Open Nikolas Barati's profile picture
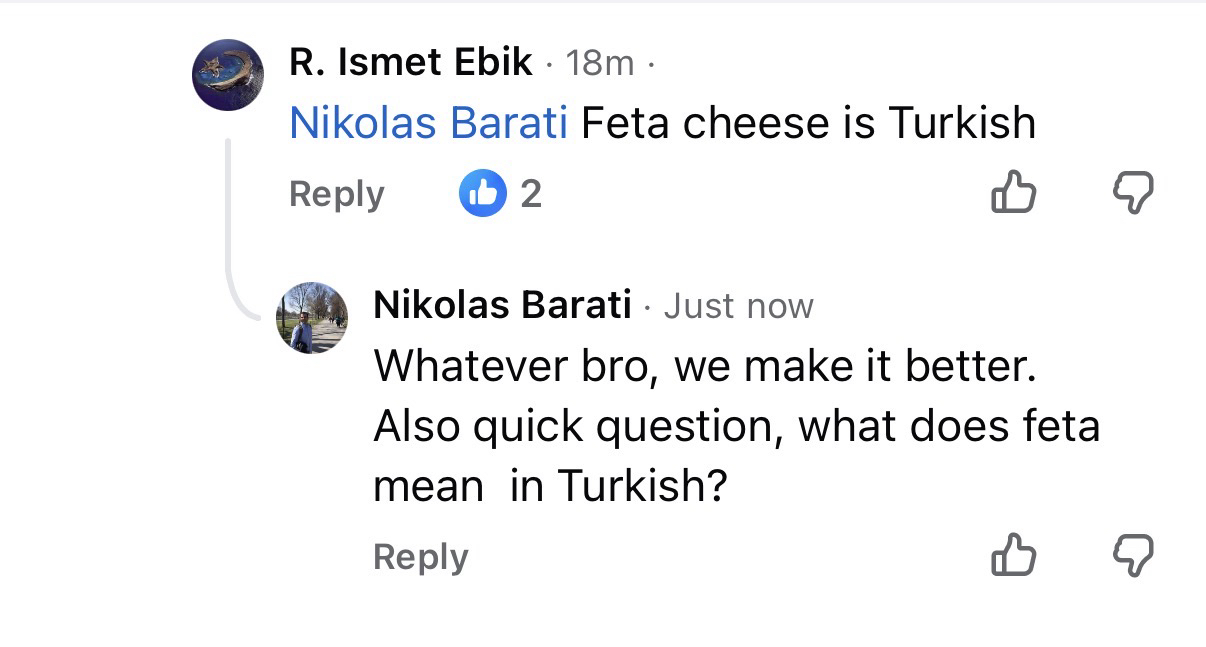 311,318
